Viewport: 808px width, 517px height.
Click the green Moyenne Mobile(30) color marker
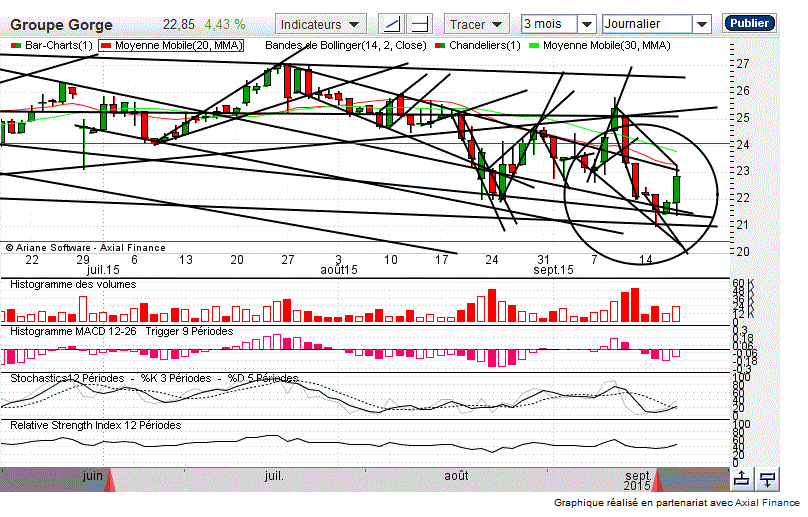534,46
